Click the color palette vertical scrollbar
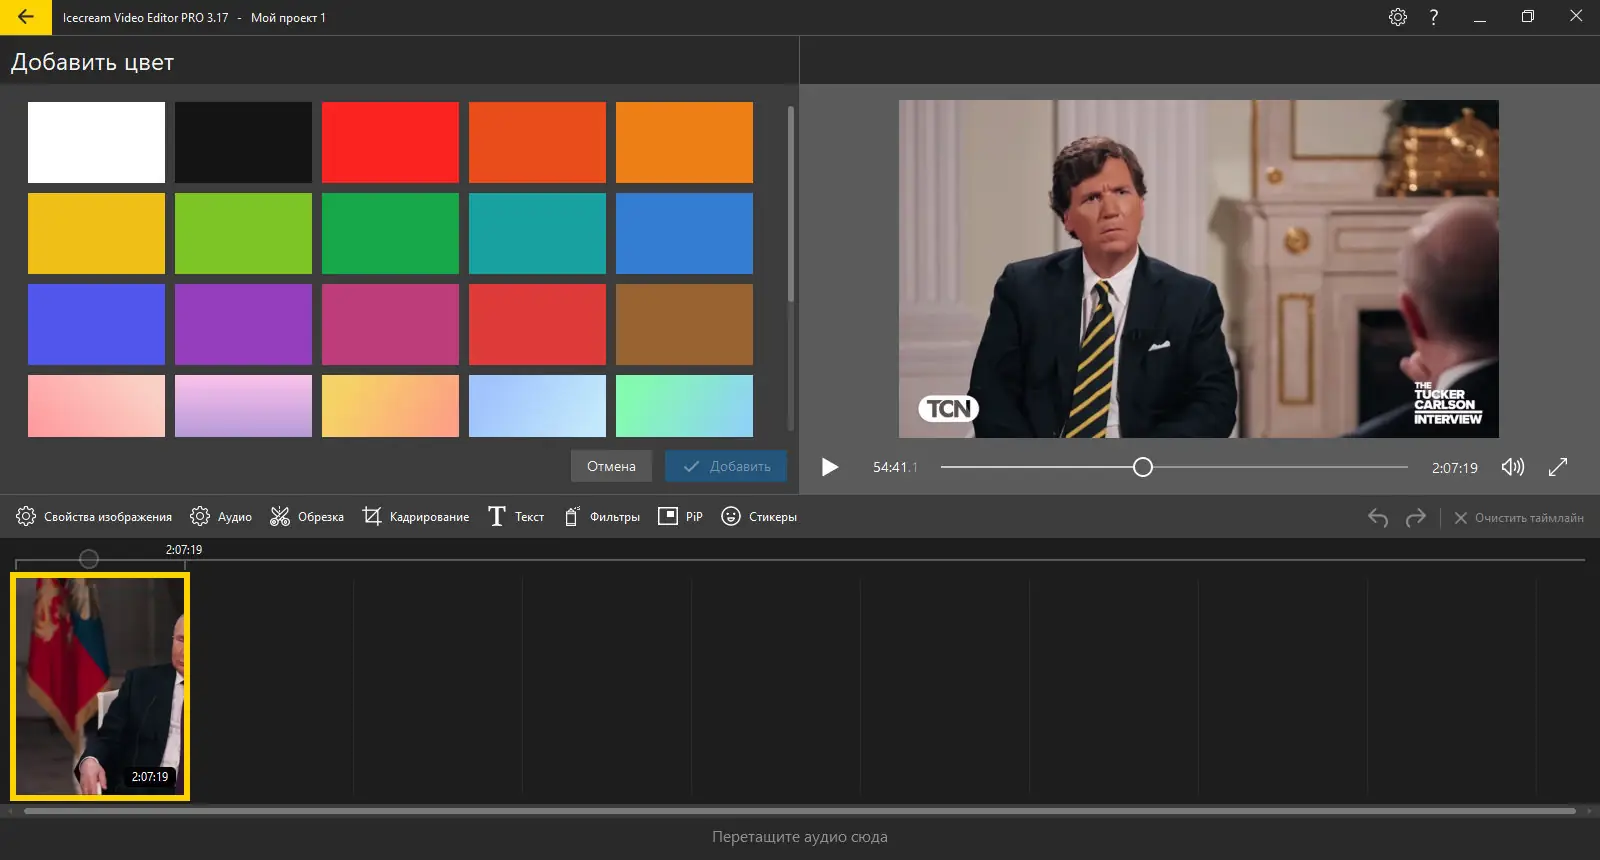Viewport: 1600px width, 860px height. 791,203
